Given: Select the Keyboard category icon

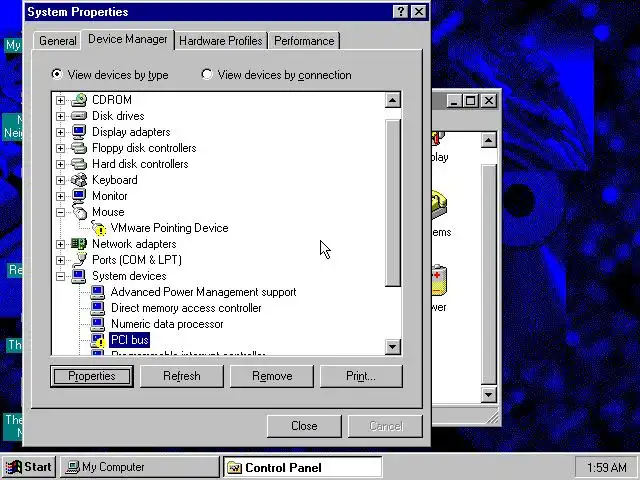Looking at the screenshot, I should point(79,180).
